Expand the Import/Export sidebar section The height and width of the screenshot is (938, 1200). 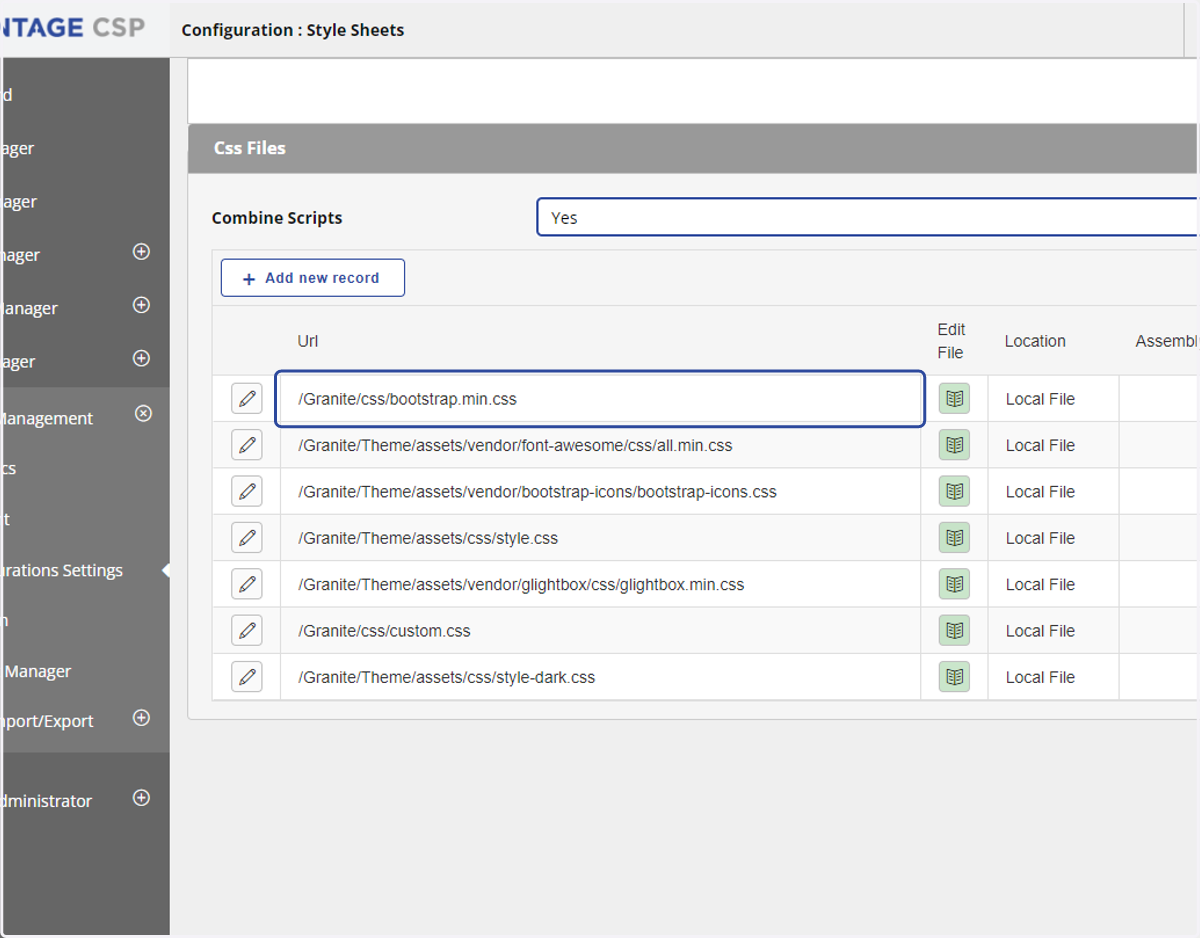coord(141,718)
